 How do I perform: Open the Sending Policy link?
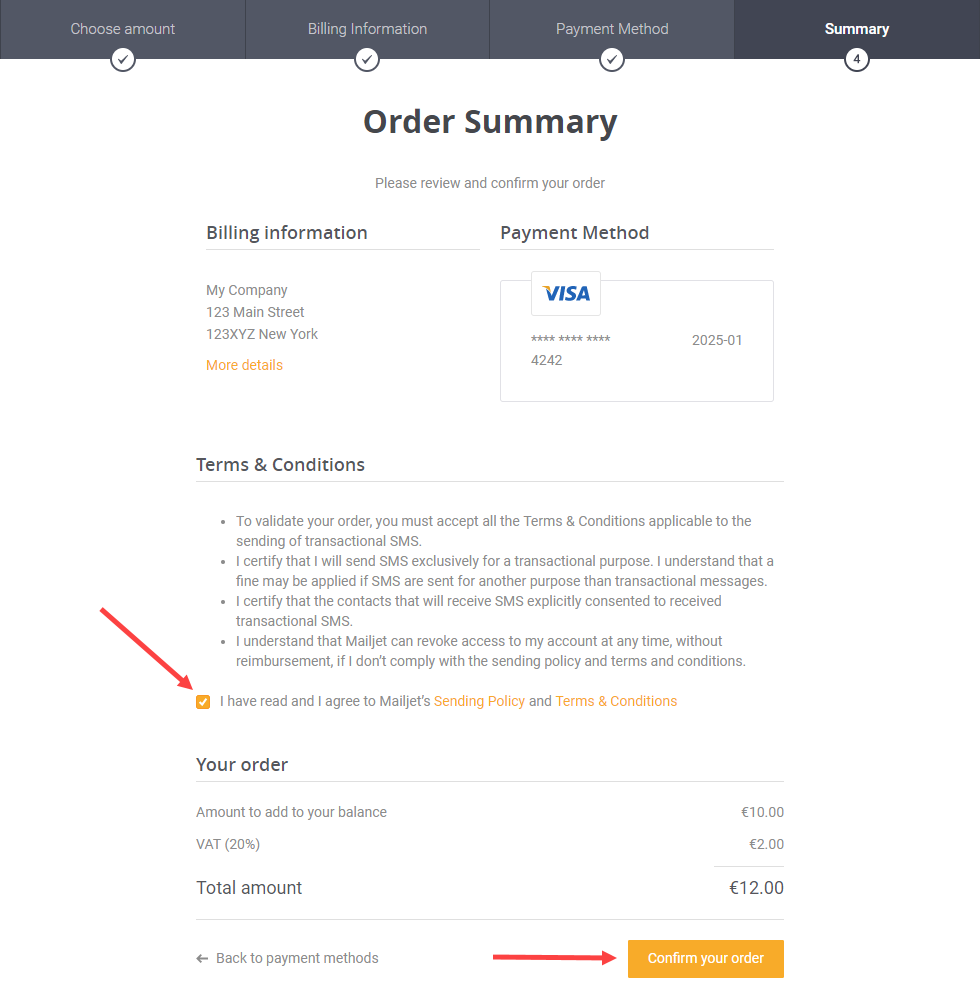click(x=479, y=701)
